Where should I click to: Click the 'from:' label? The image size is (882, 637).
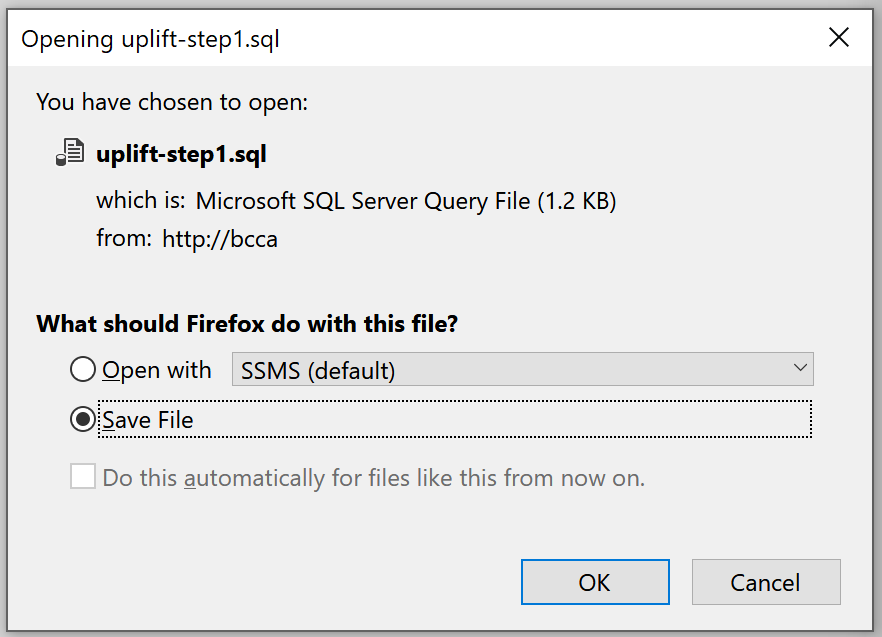124,239
